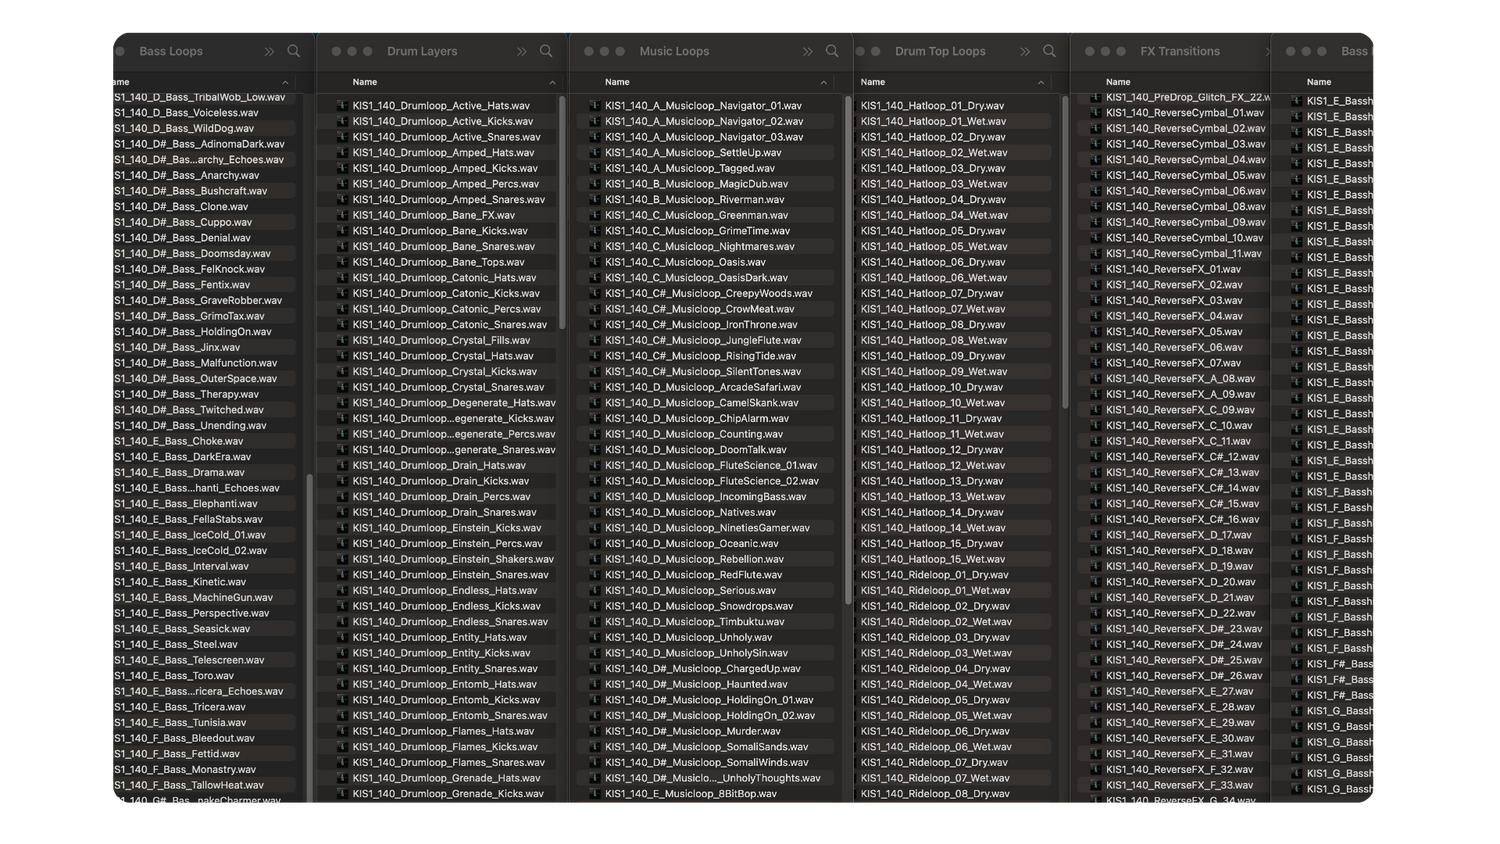
Task: Click the search icon in the Bass Loops window
Action: click(x=295, y=51)
